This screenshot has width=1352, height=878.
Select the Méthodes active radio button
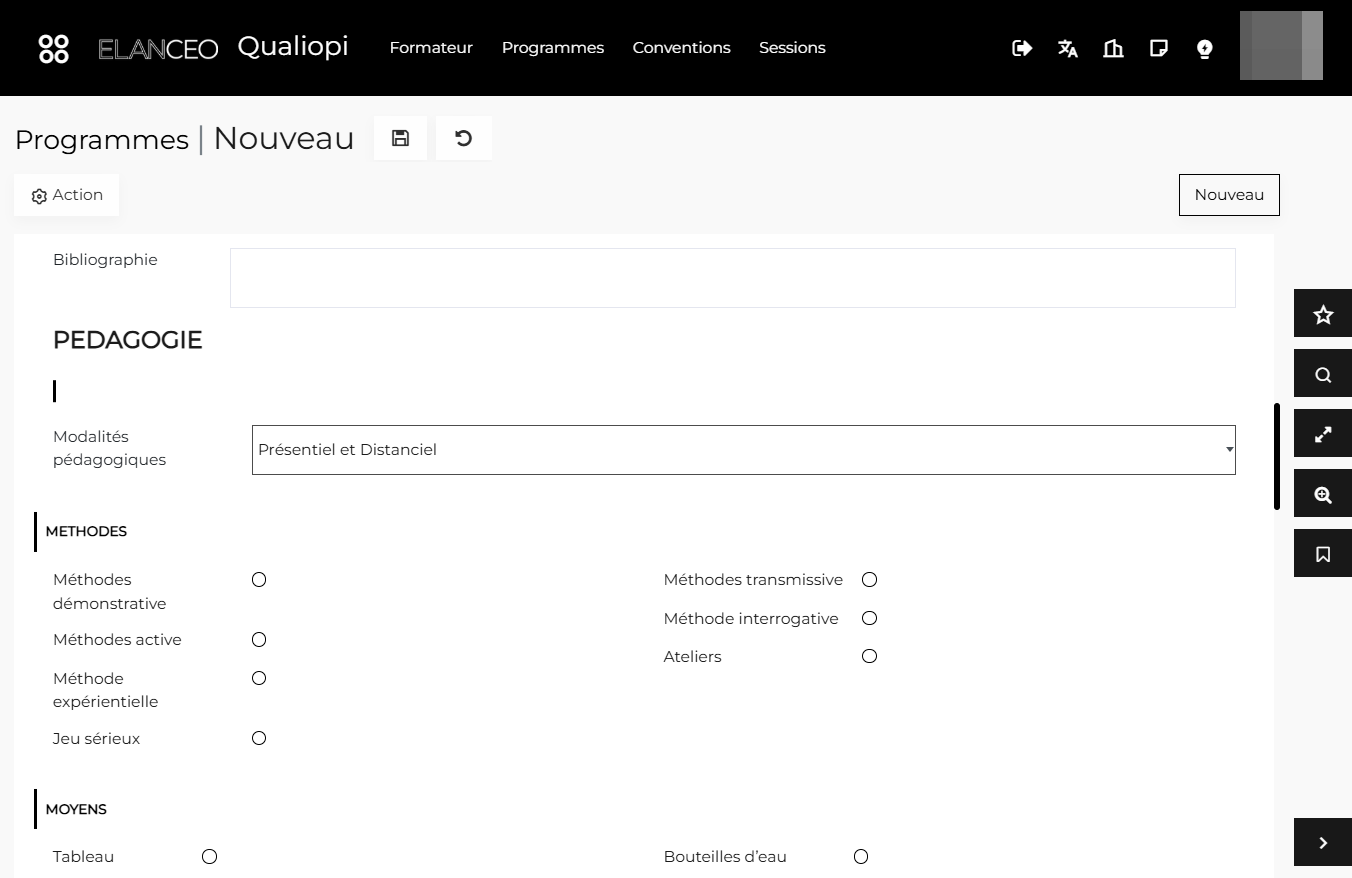click(259, 639)
